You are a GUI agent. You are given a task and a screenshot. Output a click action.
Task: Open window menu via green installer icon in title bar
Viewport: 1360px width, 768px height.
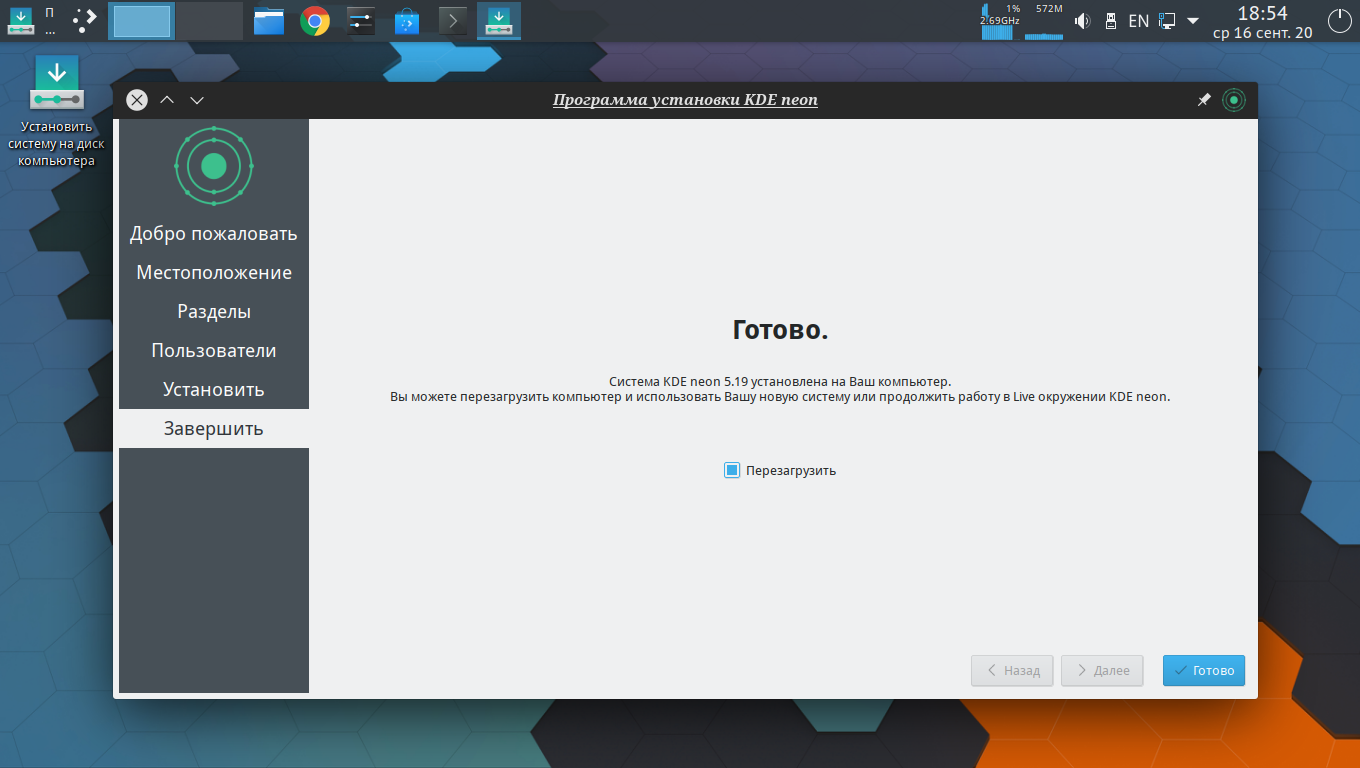[x=1234, y=100]
